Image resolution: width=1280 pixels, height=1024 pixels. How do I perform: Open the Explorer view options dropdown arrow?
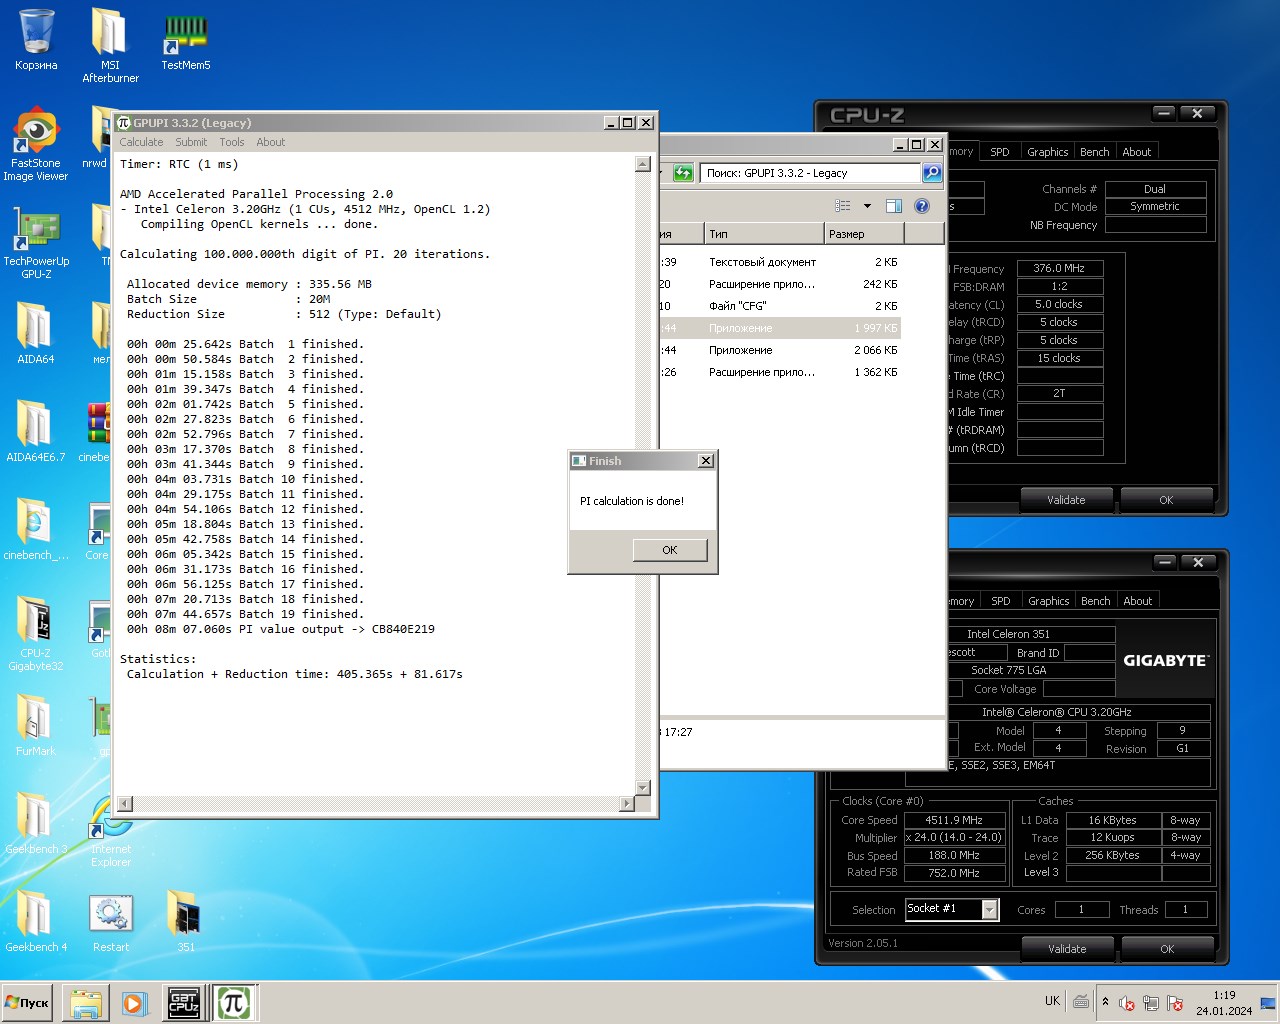(867, 206)
